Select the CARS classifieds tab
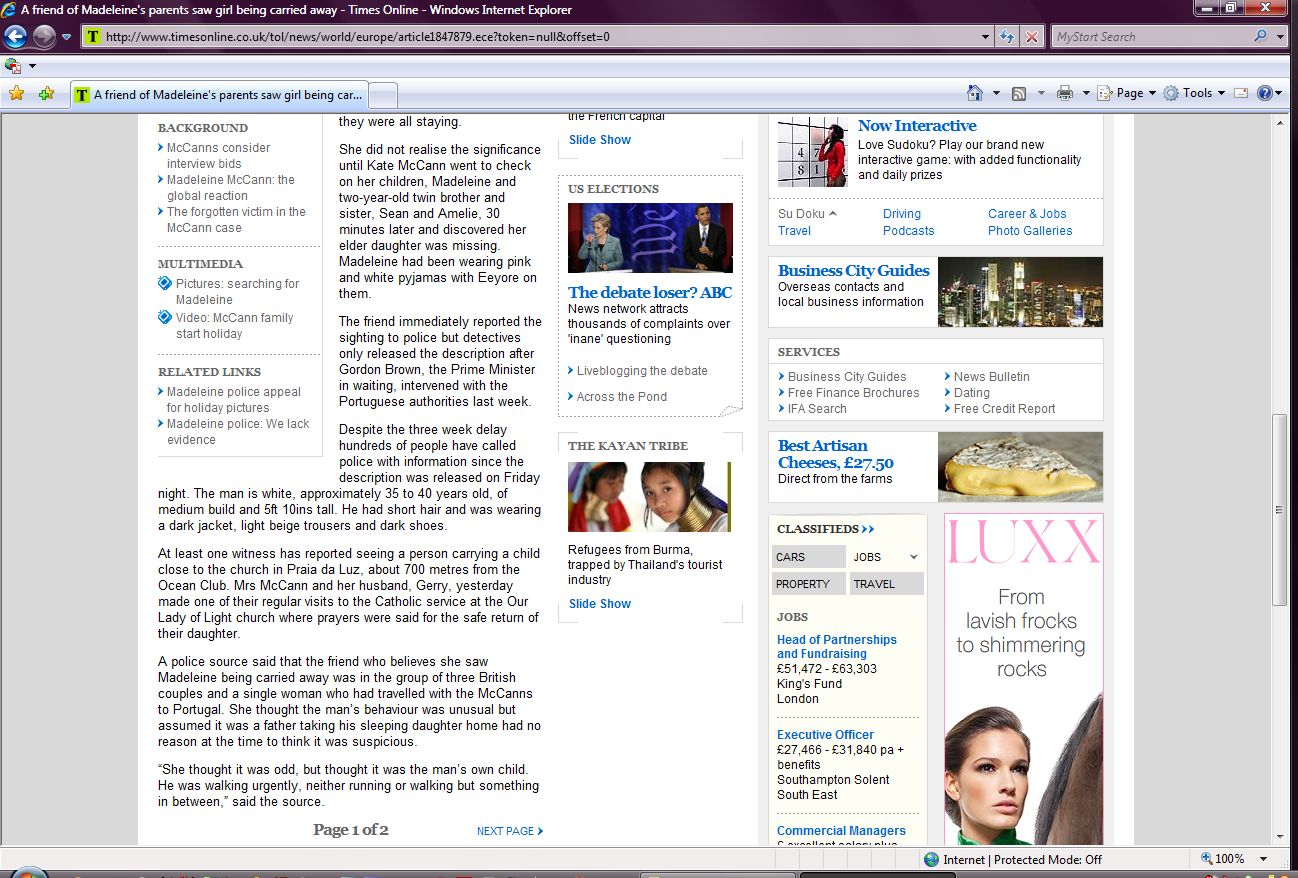This screenshot has width=1298, height=878. 809,557
